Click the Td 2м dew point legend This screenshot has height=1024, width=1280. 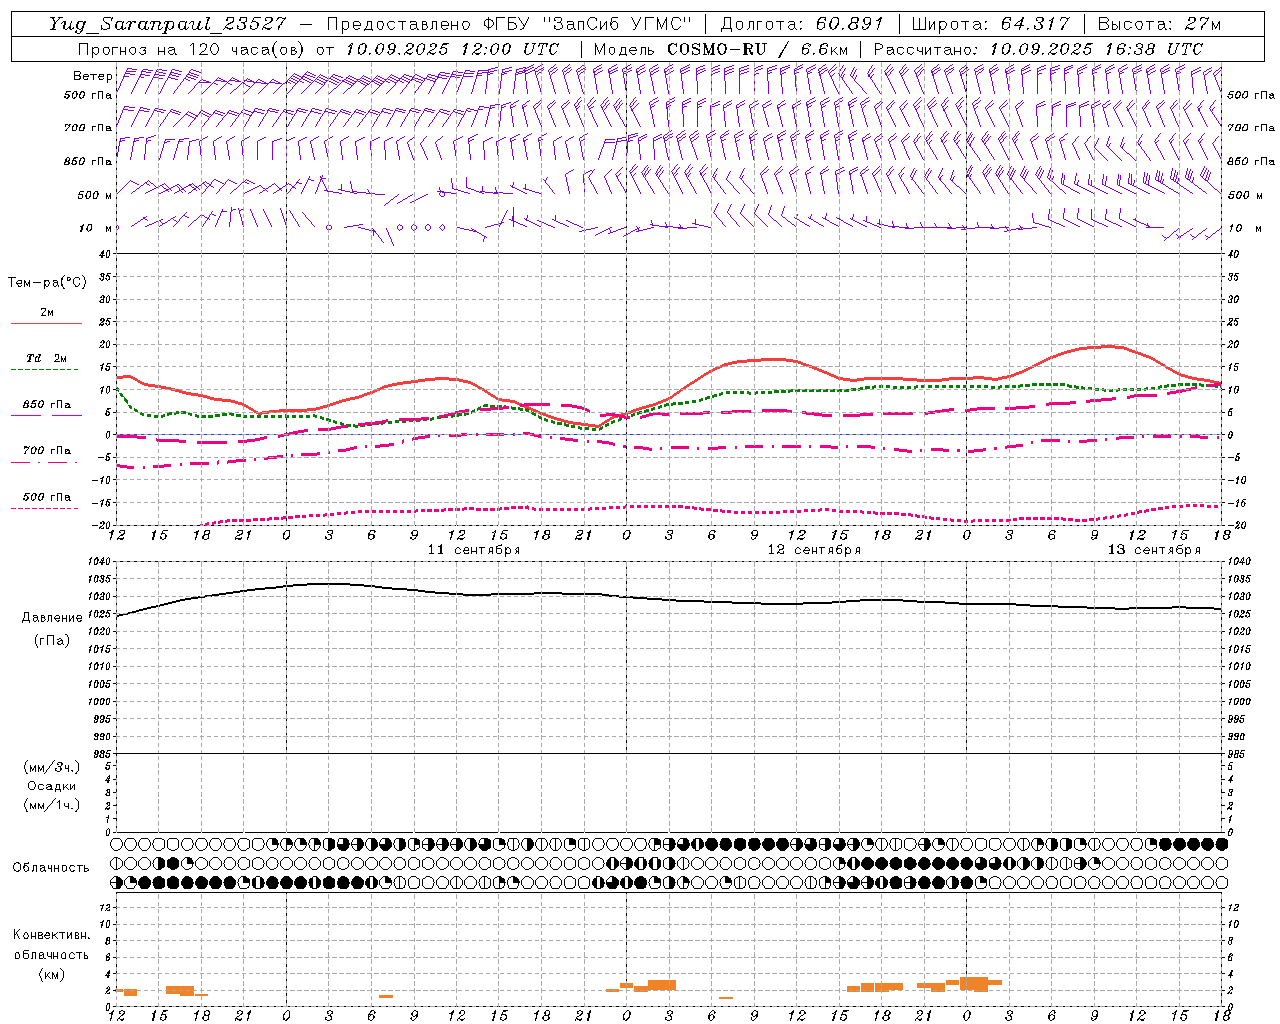coord(46,358)
